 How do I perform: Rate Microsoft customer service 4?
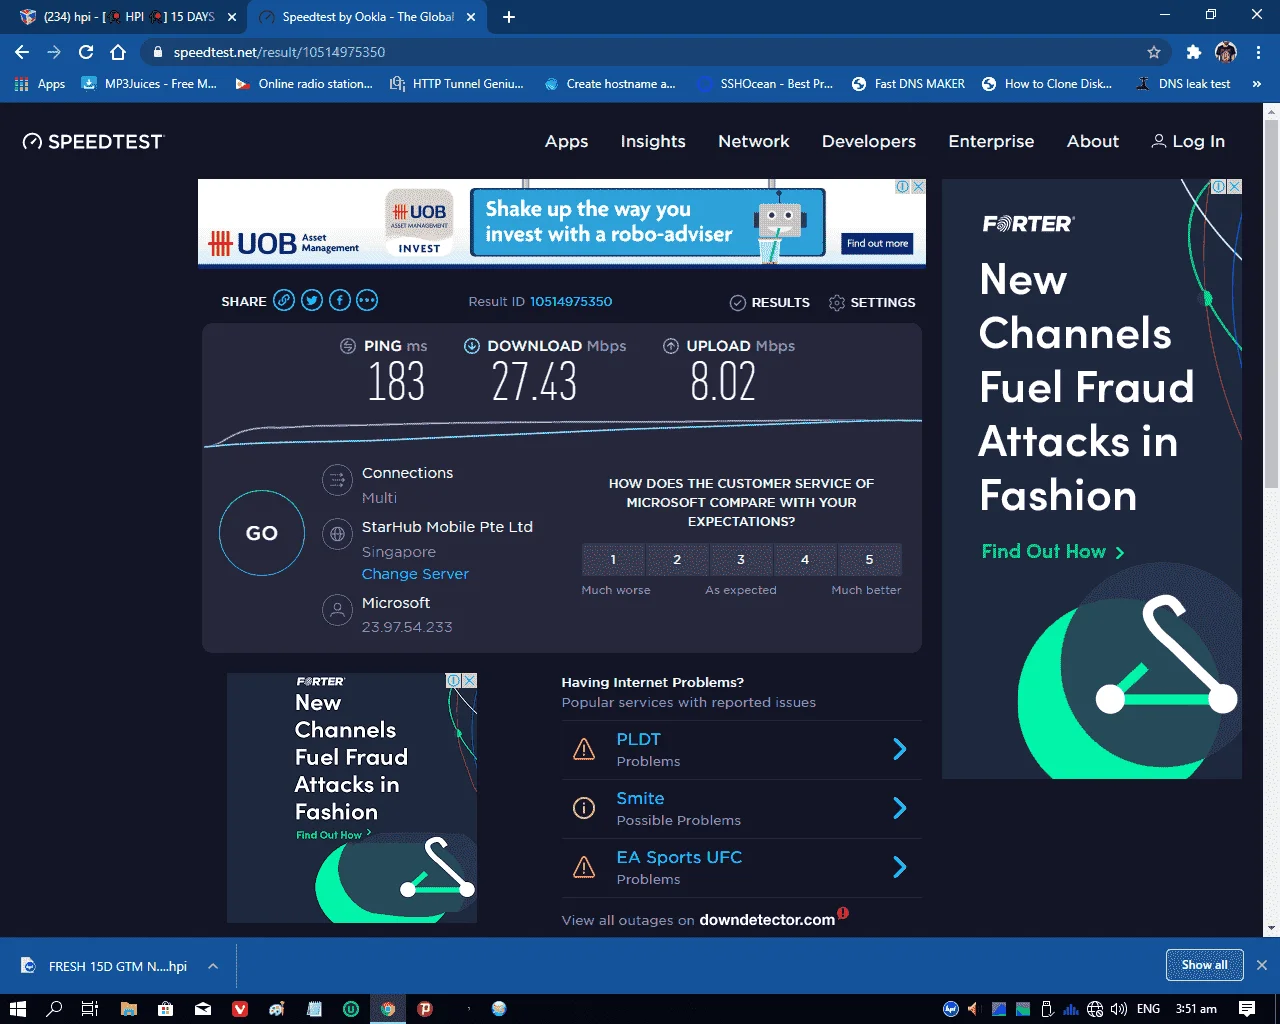(x=805, y=560)
